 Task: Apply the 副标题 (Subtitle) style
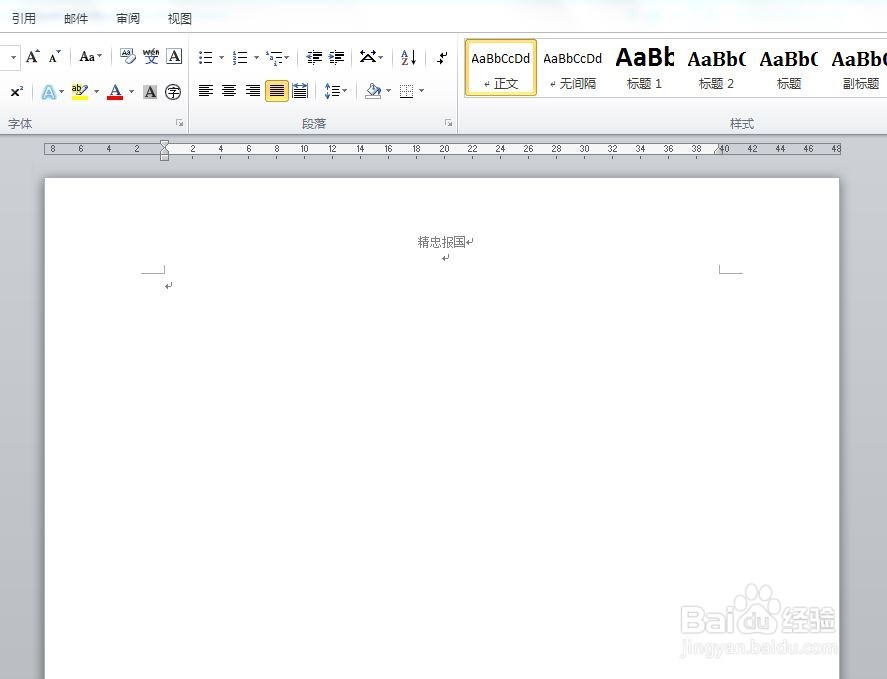[859, 68]
